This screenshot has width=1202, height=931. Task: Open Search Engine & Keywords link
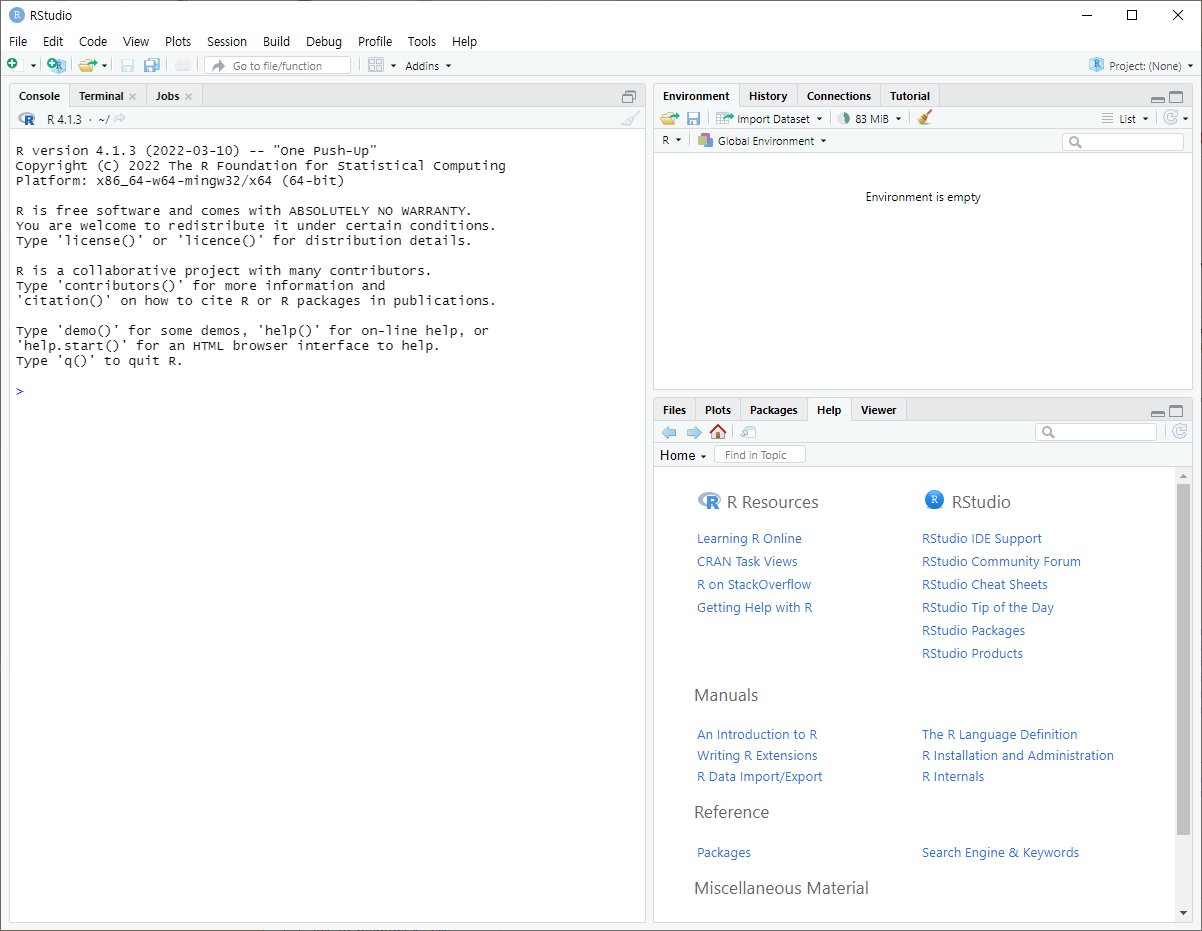click(x=1000, y=852)
